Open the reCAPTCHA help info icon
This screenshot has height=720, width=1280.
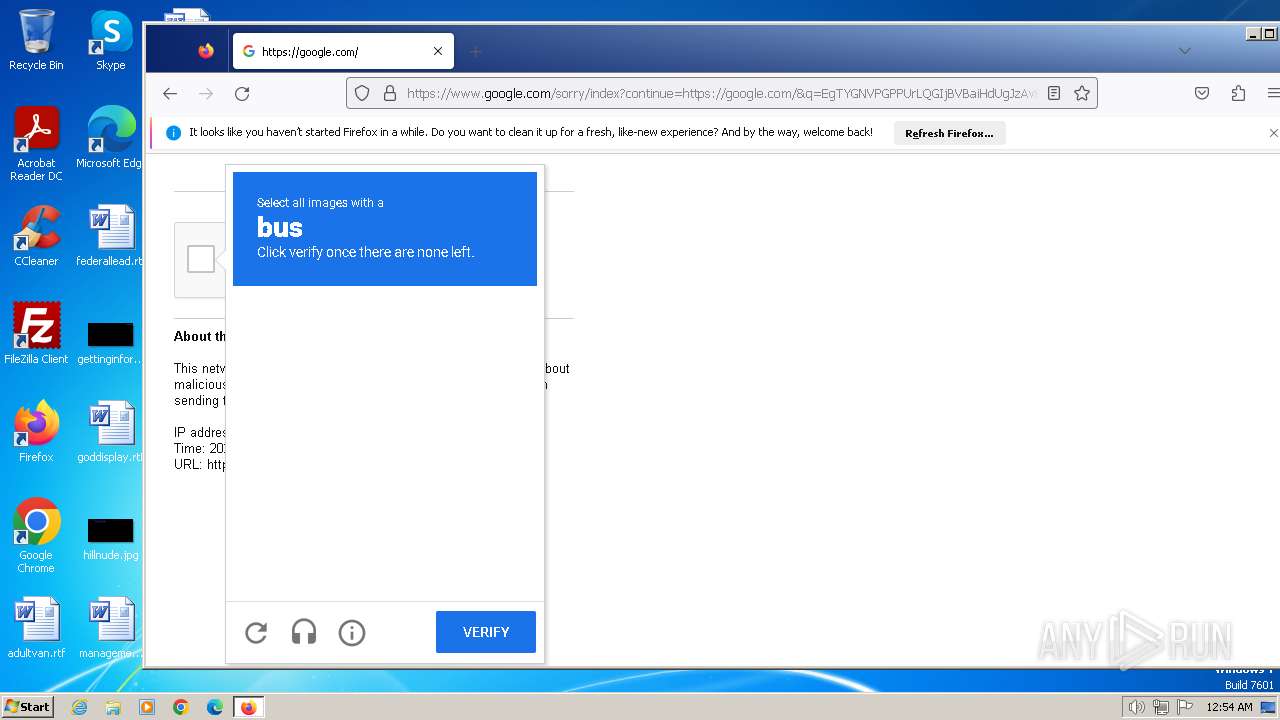point(352,632)
